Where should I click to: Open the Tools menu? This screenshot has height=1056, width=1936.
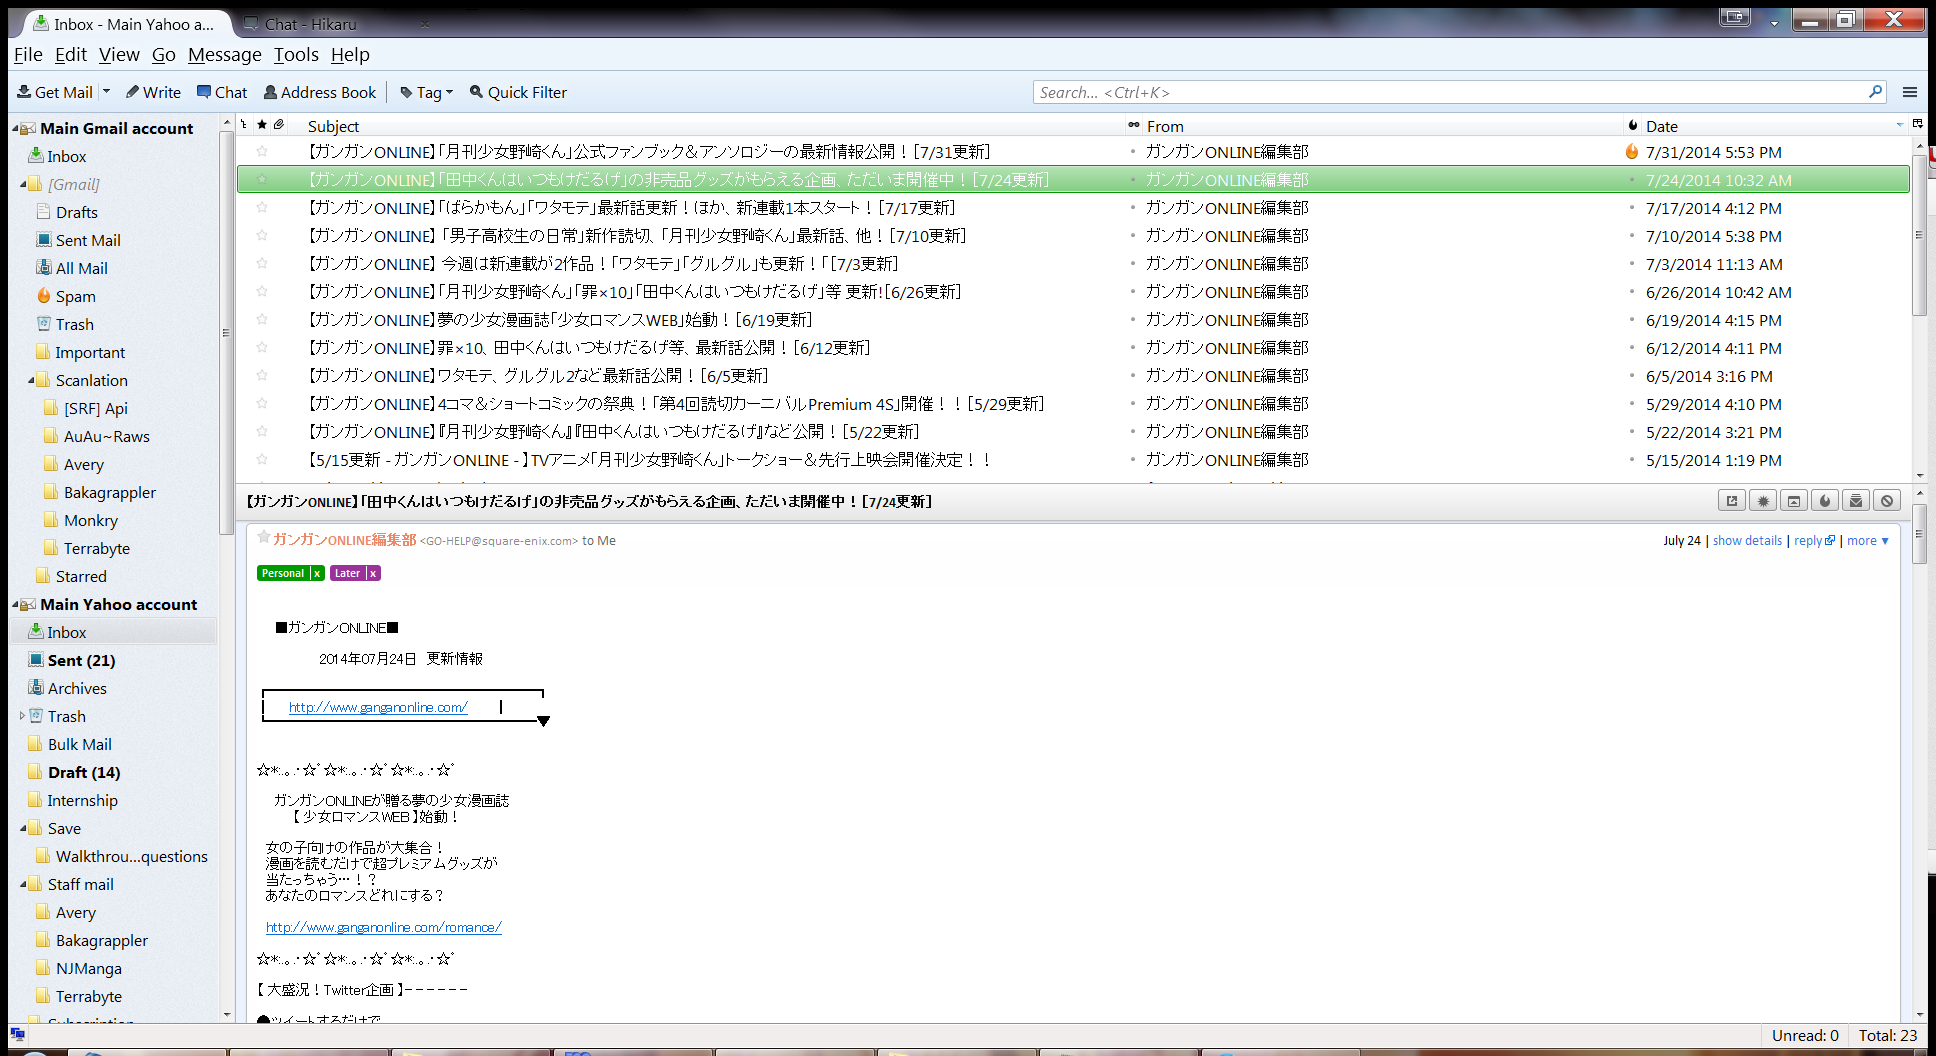tap(296, 55)
